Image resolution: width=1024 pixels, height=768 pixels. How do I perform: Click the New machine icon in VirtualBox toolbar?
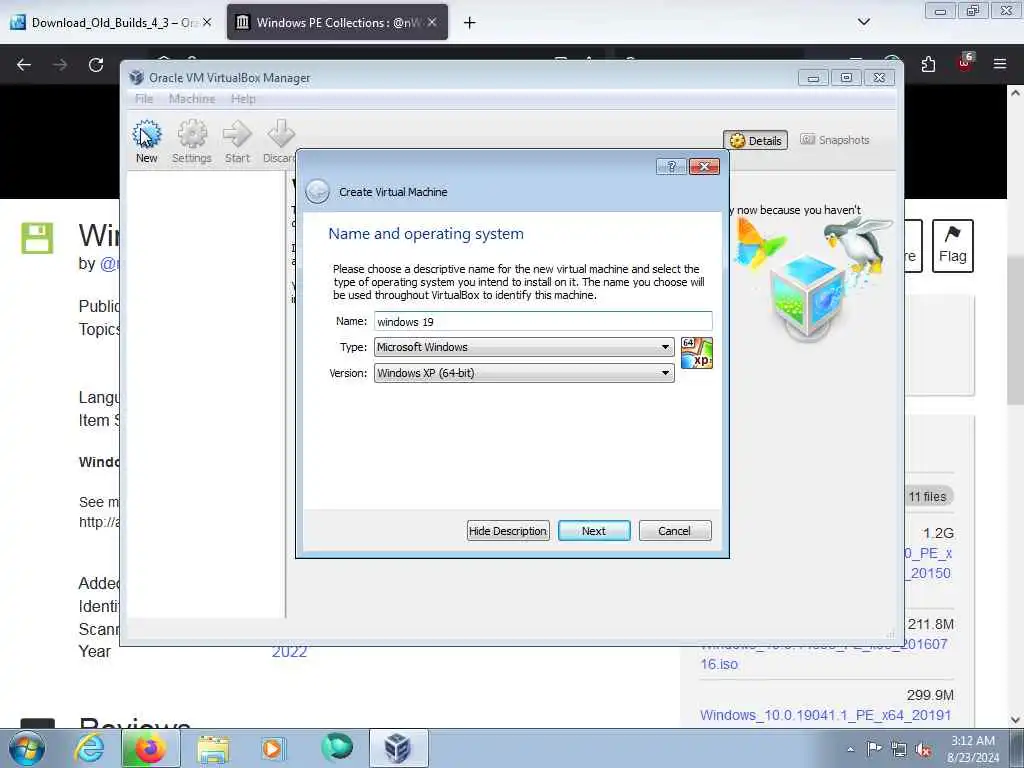146,141
